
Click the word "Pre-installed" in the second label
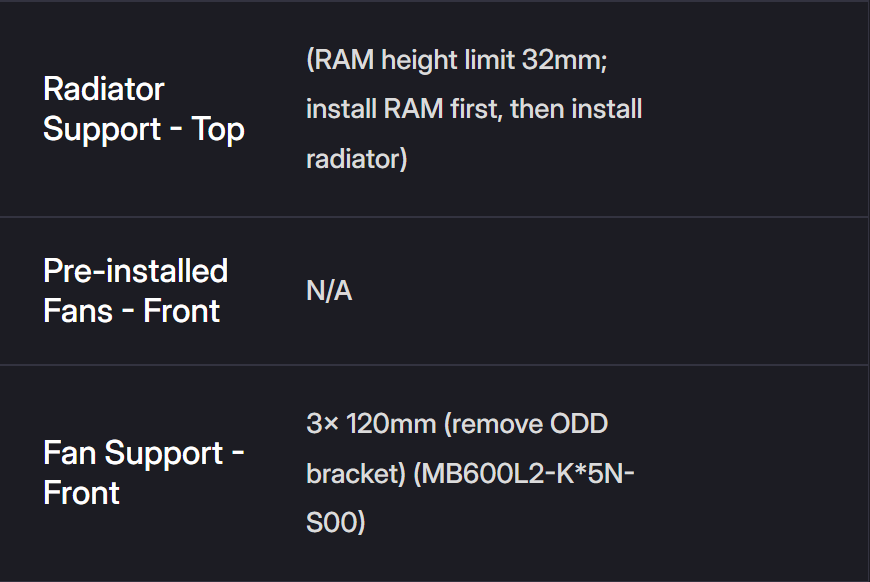pyautogui.click(x=135, y=271)
